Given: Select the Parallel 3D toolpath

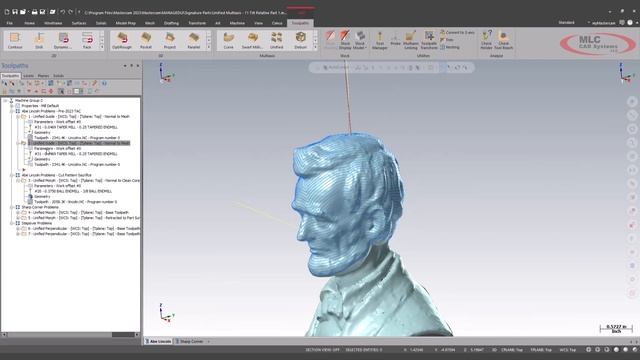Looking at the screenshot, I should point(194,40).
